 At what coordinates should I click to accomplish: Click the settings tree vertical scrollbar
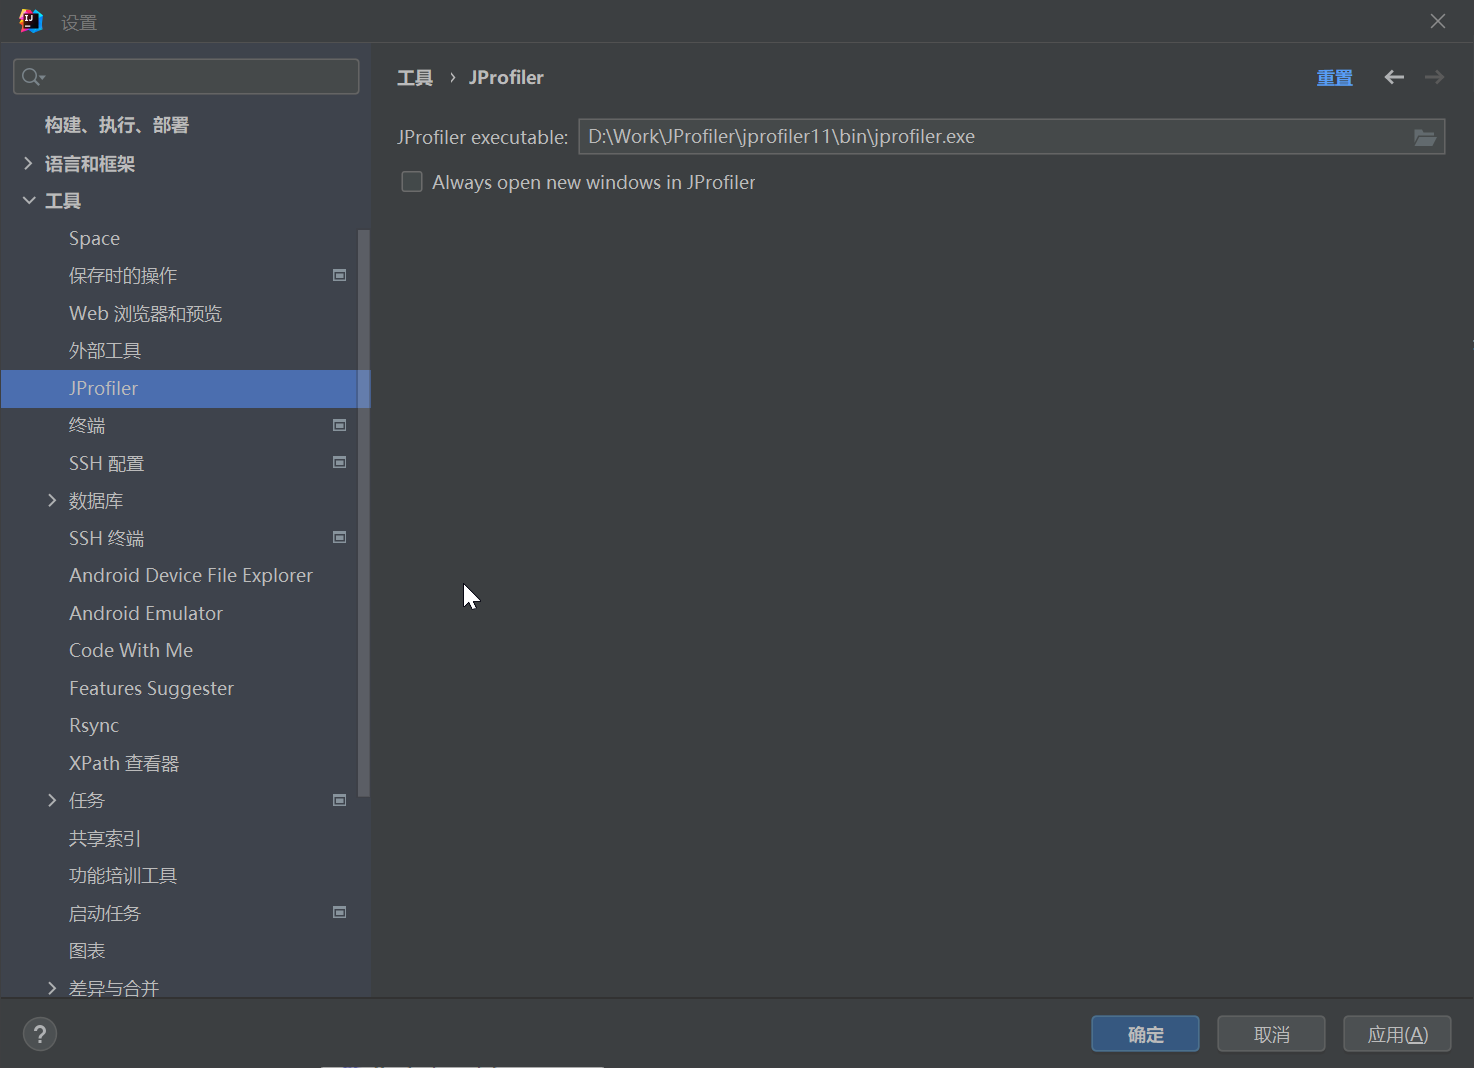tap(364, 512)
